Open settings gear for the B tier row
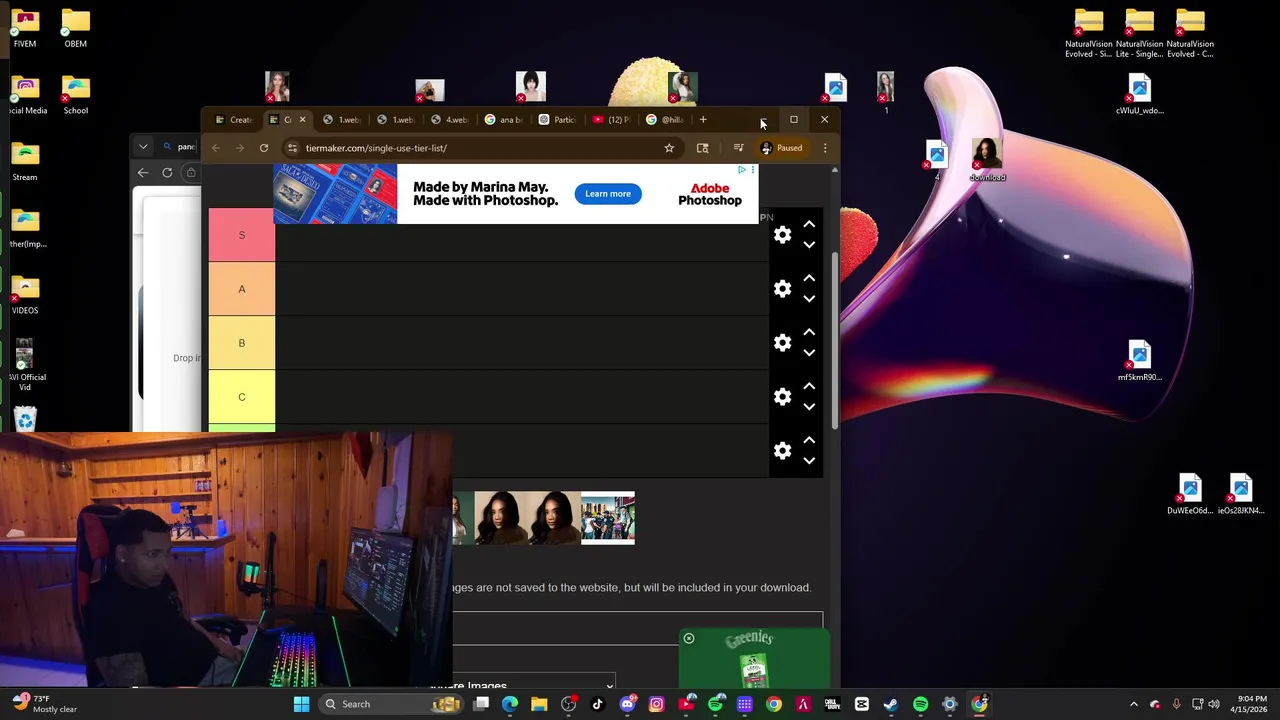This screenshot has height=720, width=1280. (x=782, y=343)
